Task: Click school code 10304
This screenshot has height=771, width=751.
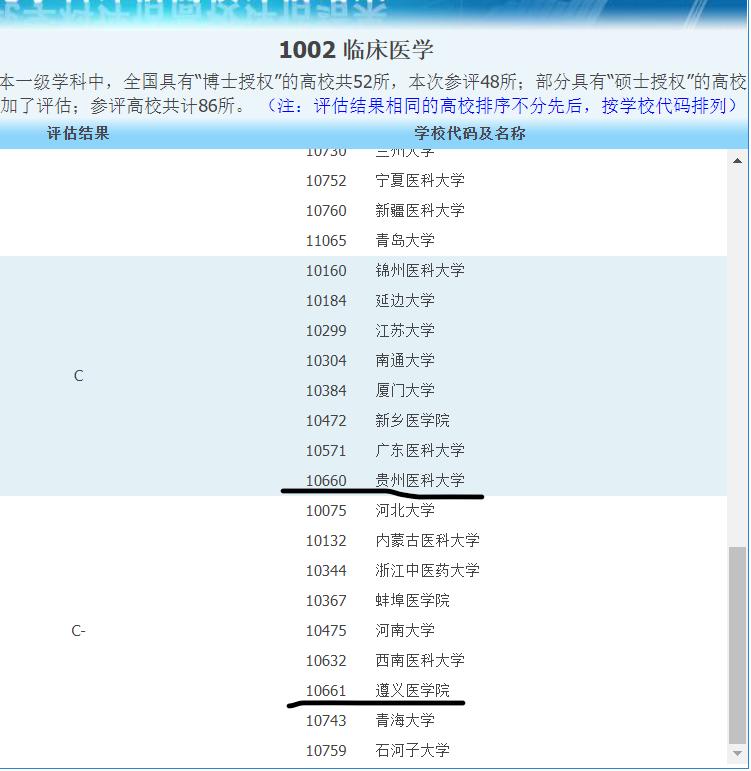Action: coord(326,361)
